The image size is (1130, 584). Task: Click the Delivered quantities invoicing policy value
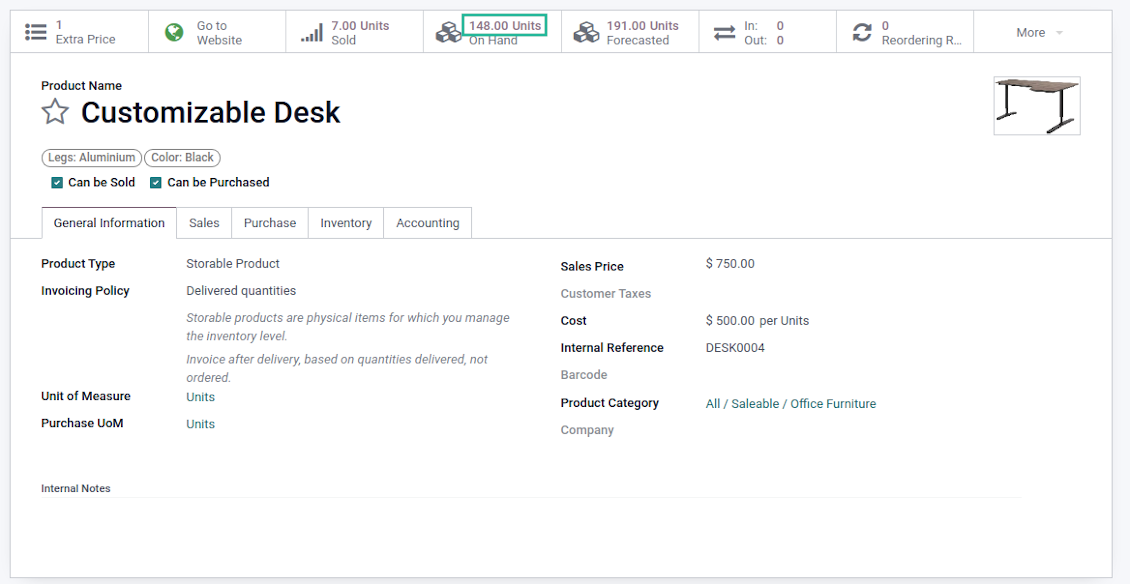pos(241,291)
